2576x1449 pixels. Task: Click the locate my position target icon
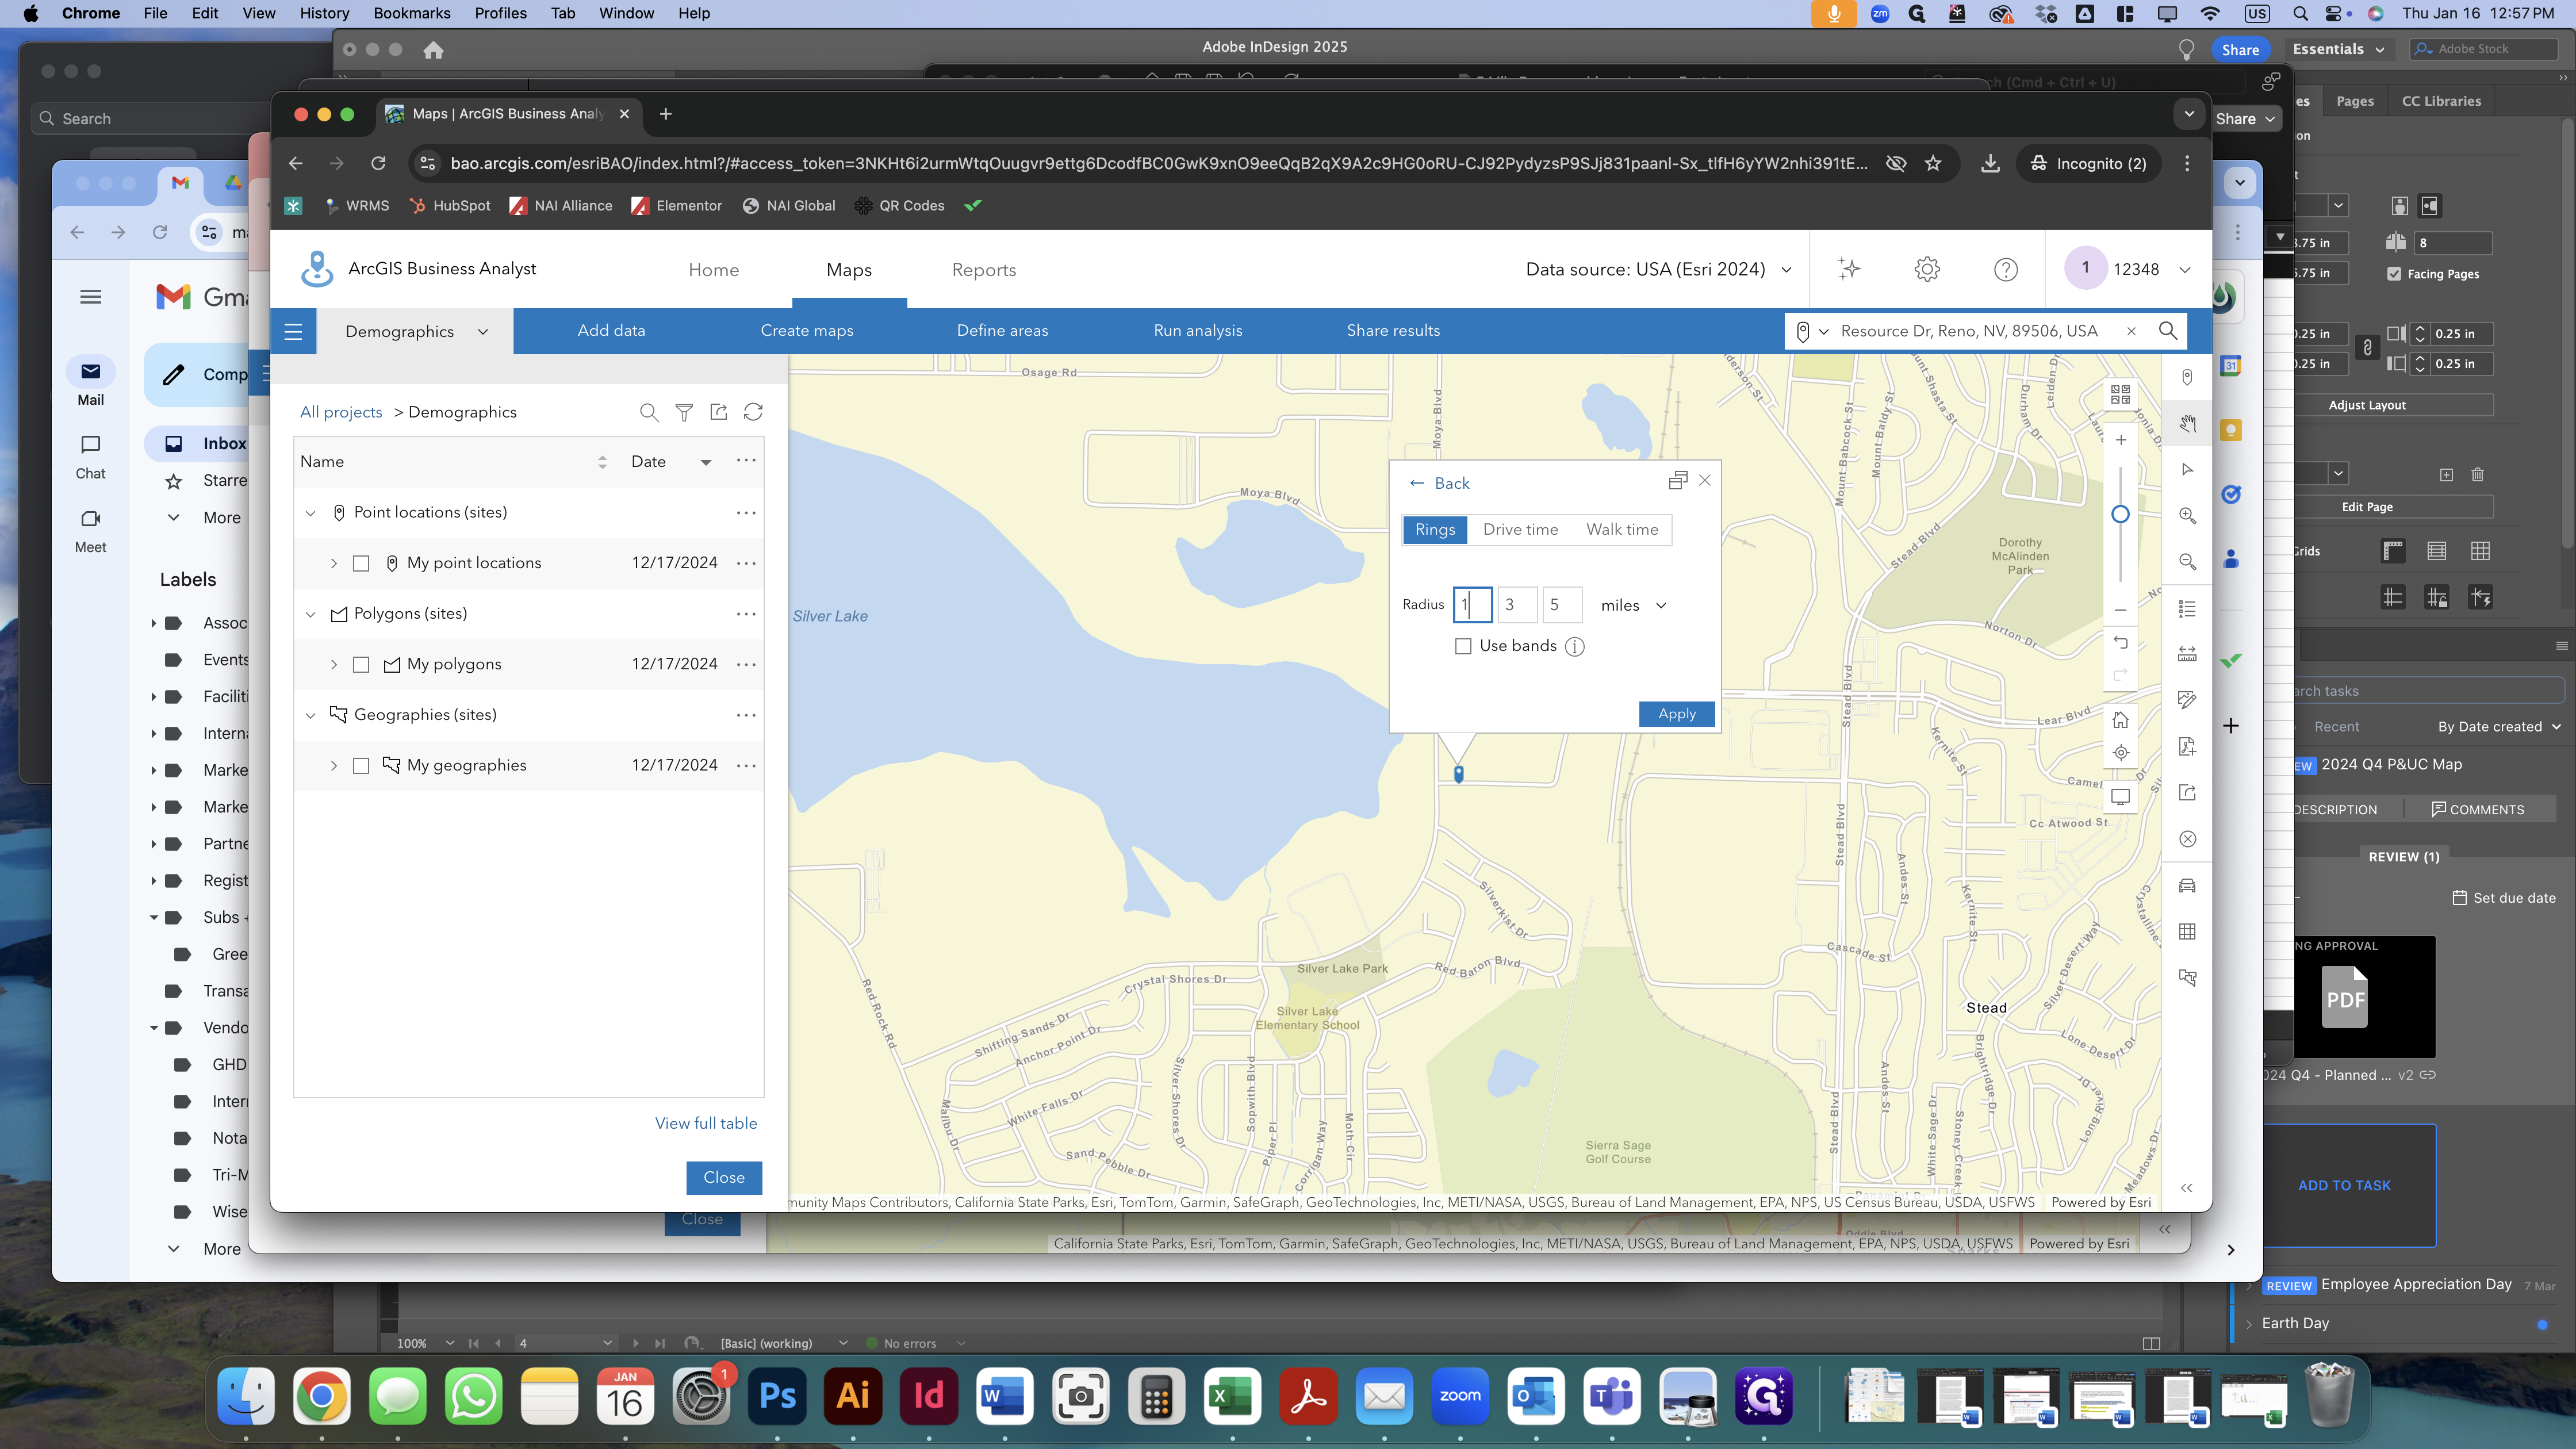2120,753
